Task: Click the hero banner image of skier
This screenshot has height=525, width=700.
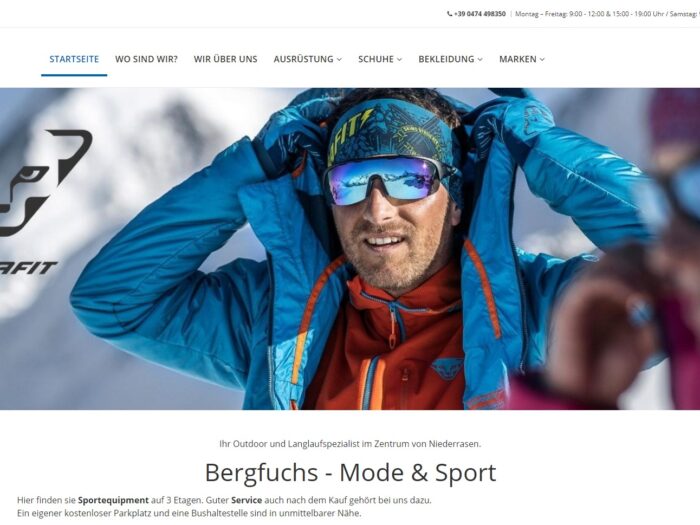Action: (350, 249)
